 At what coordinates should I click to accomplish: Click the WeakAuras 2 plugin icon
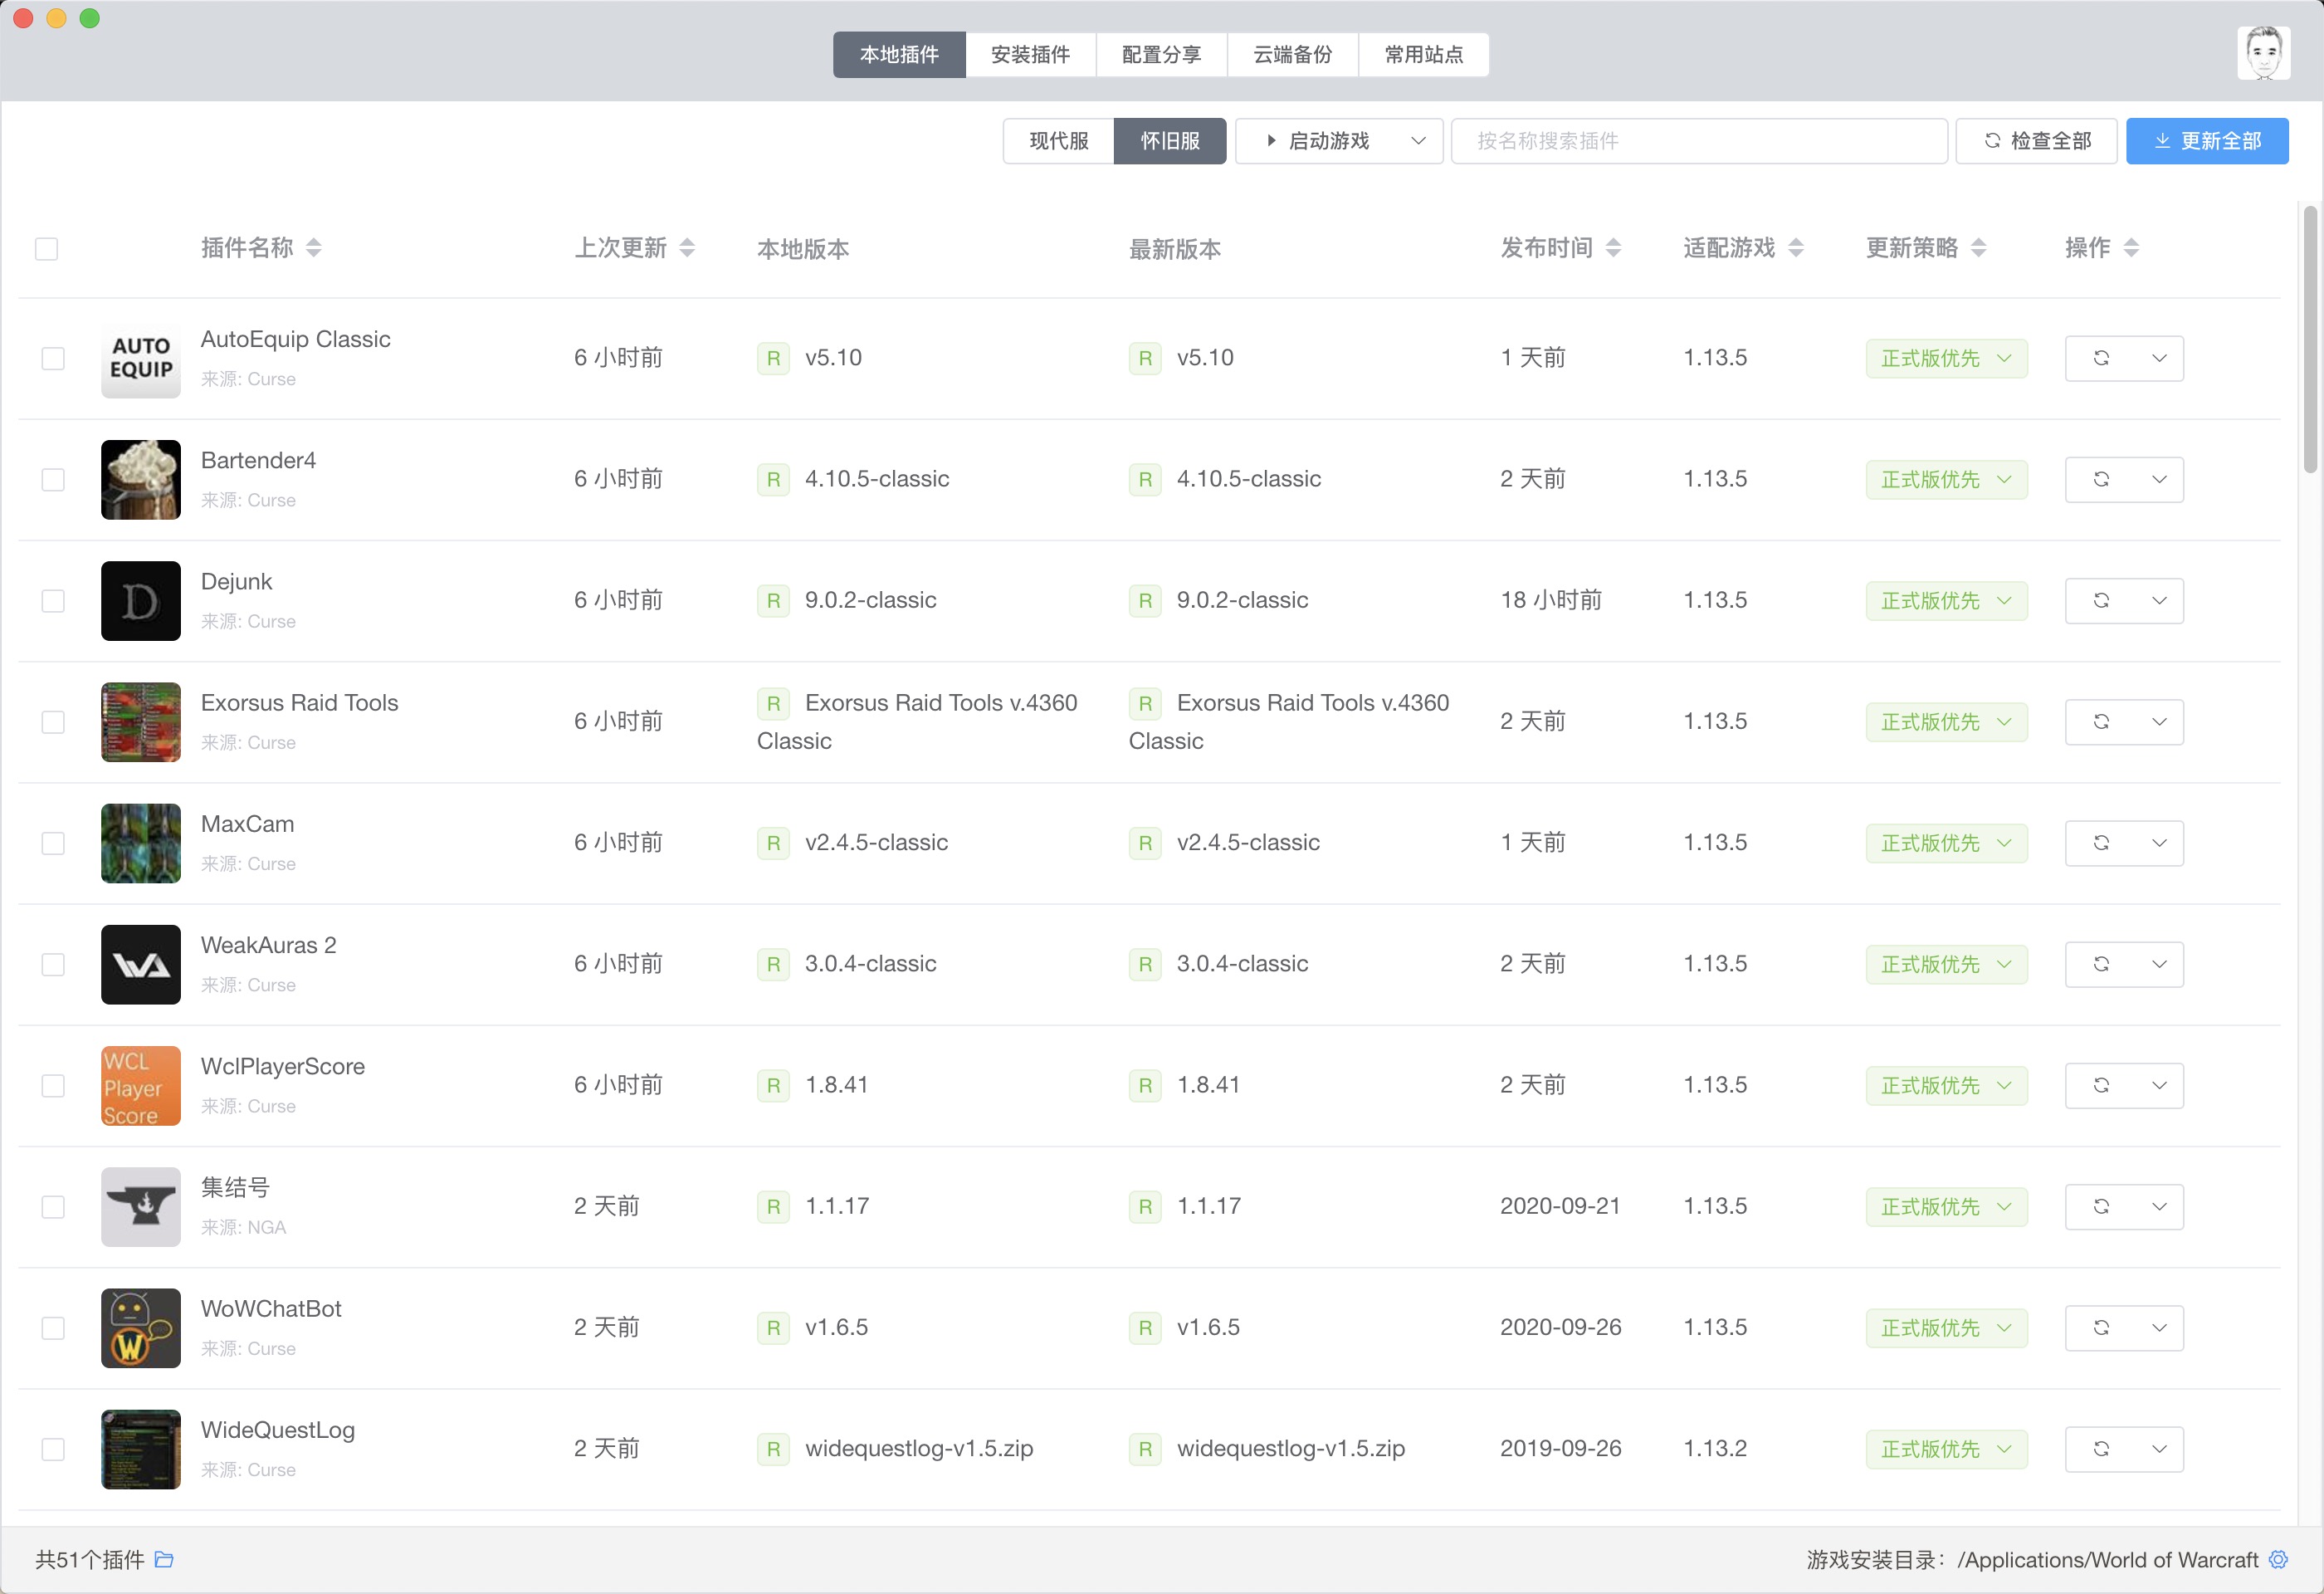tap(140, 964)
